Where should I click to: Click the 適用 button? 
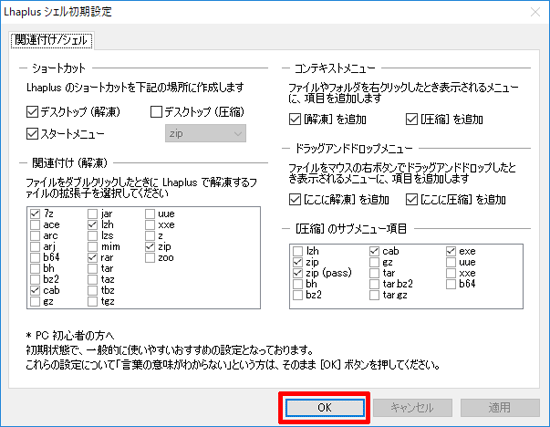click(x=500, y=408)
